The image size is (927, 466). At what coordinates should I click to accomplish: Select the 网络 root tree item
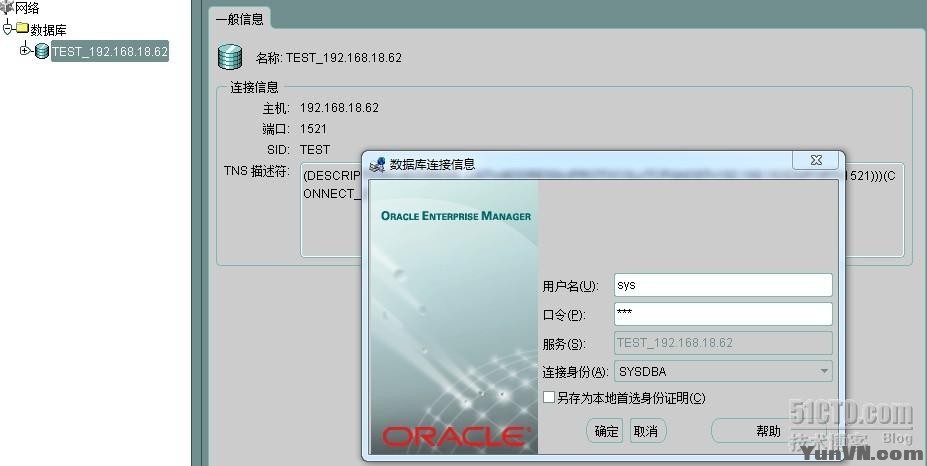[x=27, y=8]
